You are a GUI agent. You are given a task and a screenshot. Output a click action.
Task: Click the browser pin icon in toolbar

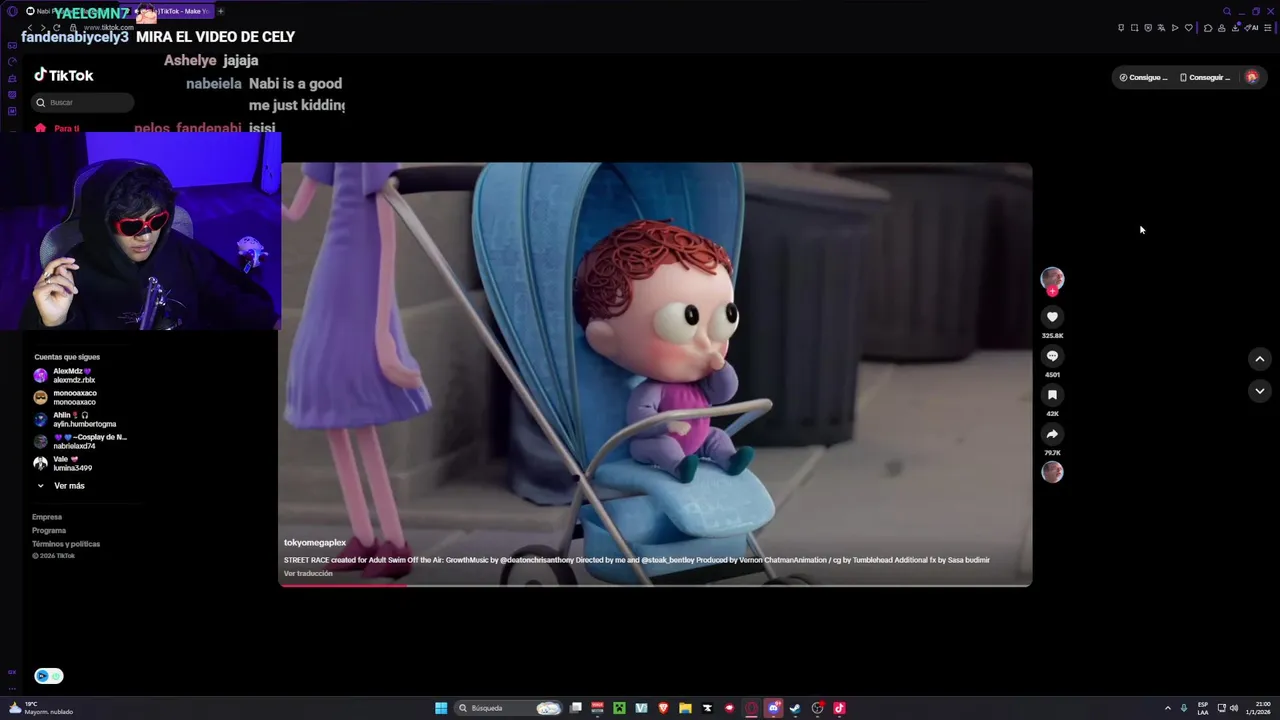[x=1121, y=28]
